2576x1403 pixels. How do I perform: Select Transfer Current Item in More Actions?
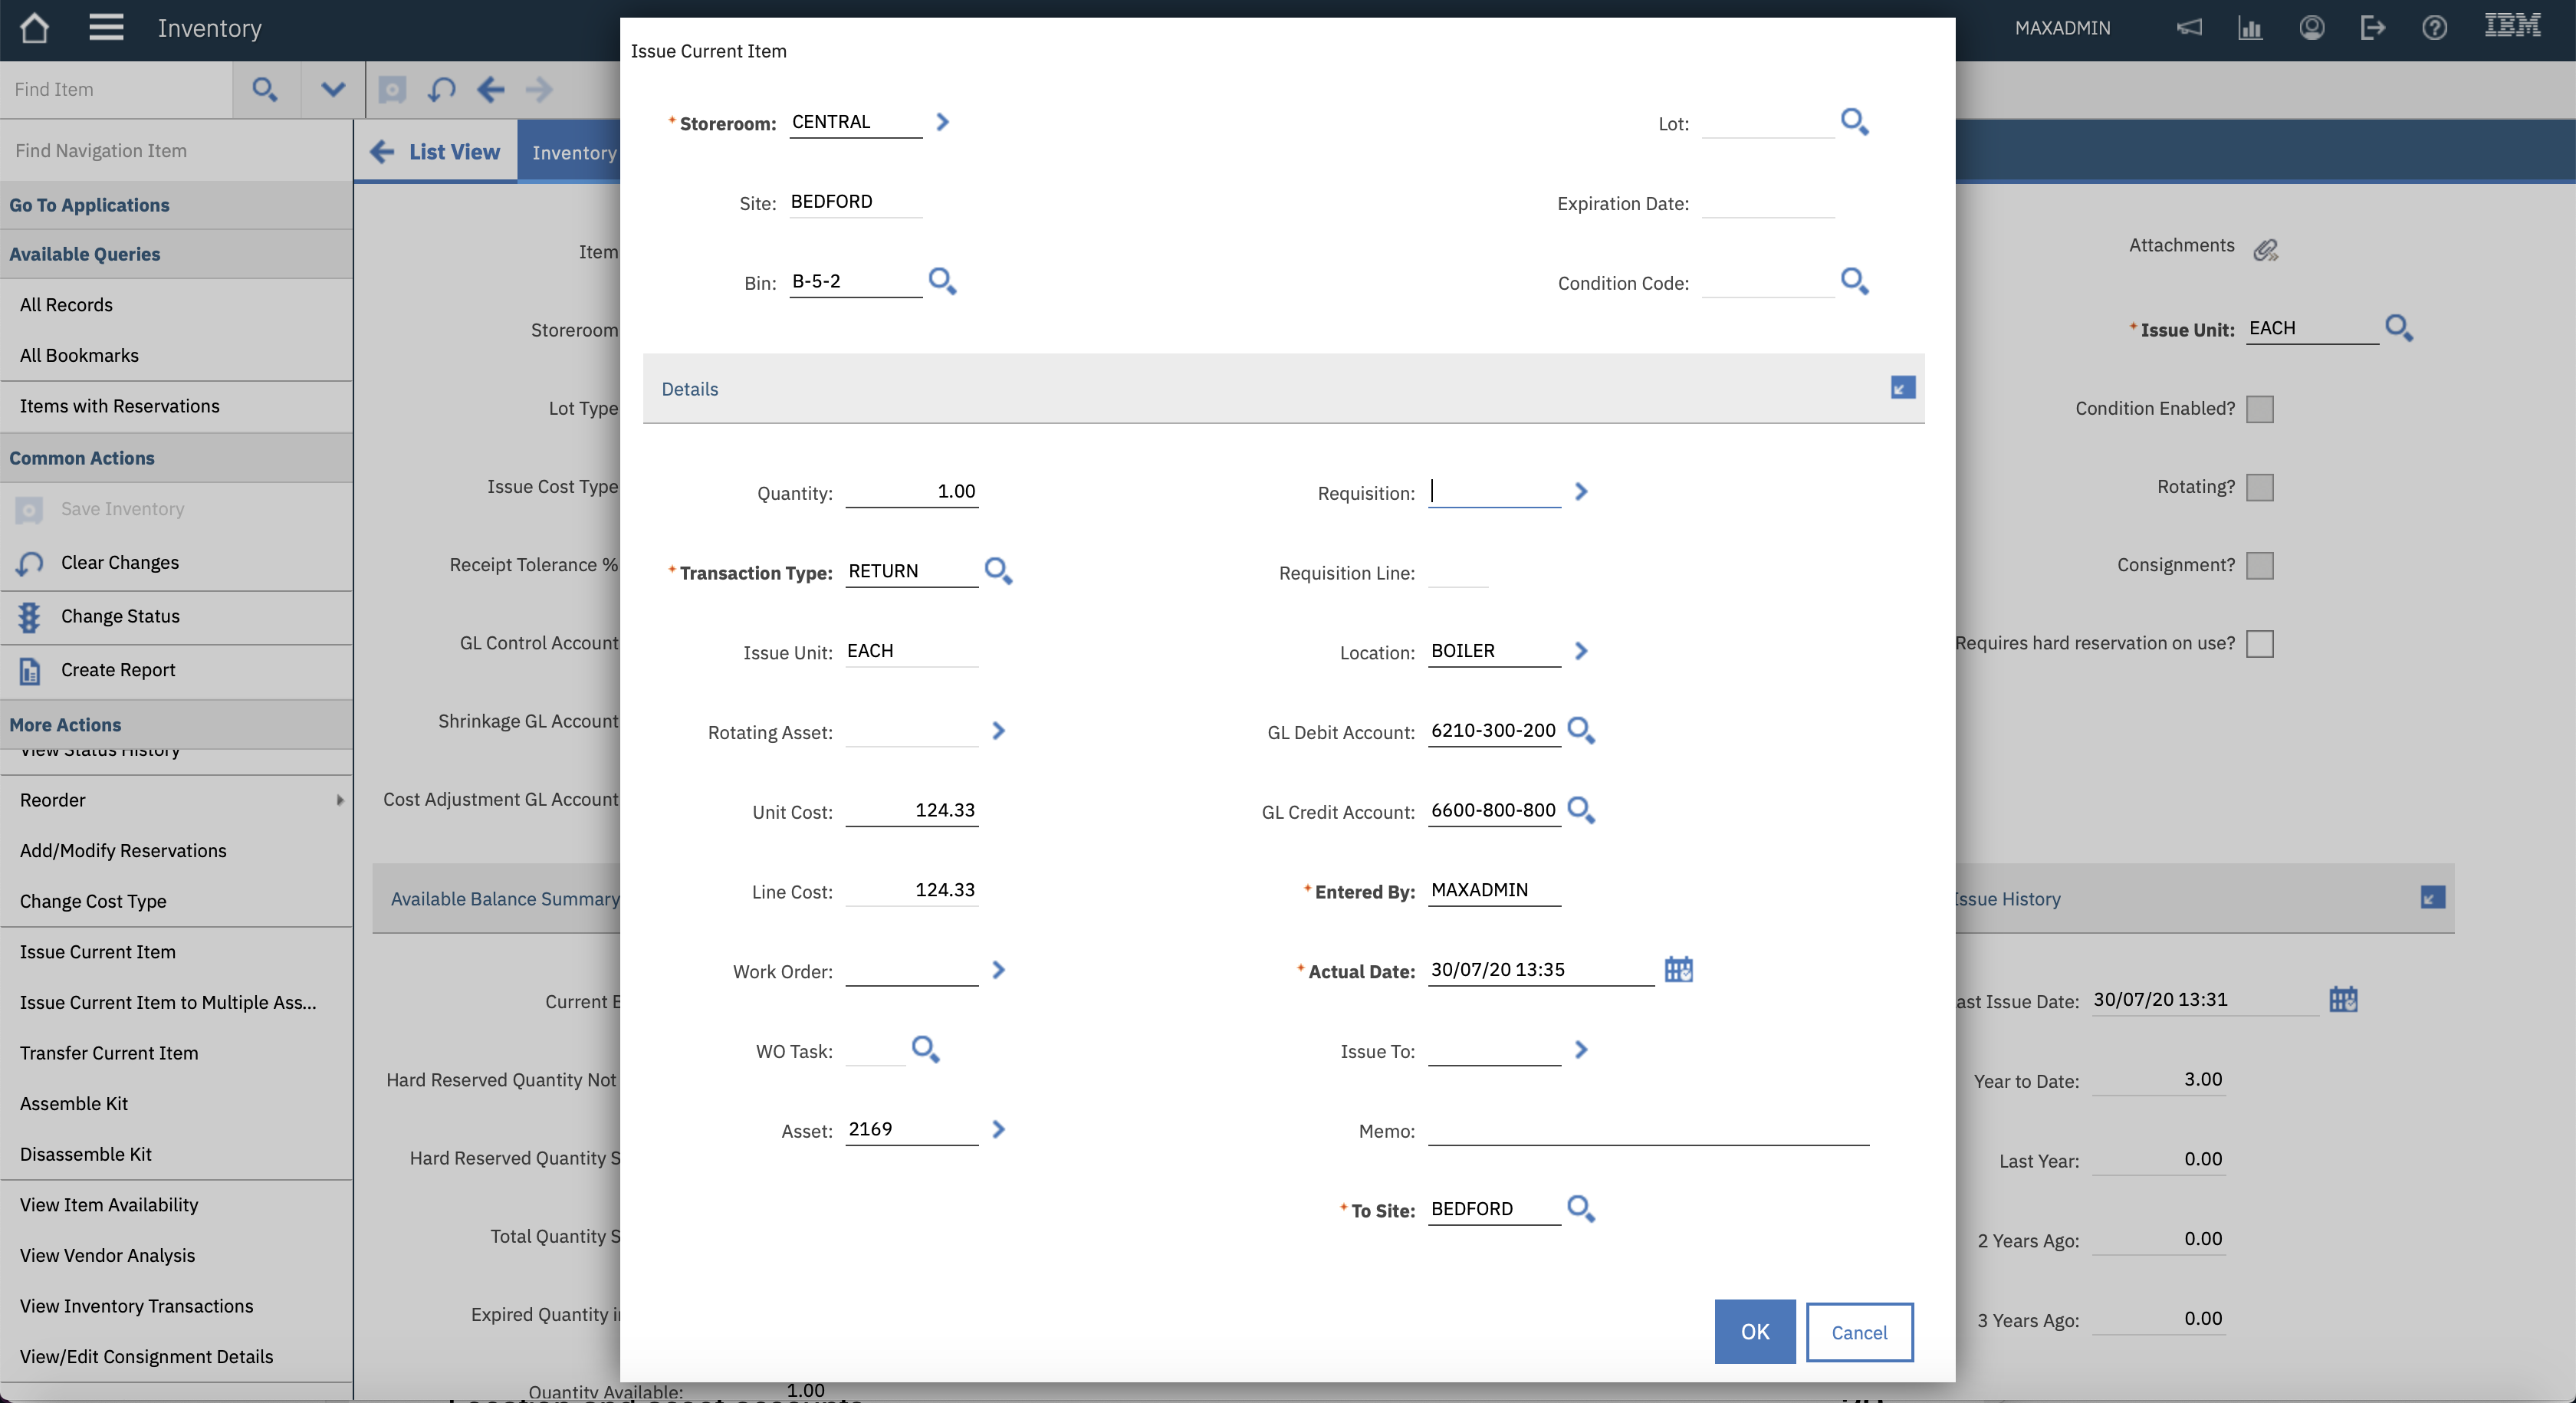(109, 1052)
